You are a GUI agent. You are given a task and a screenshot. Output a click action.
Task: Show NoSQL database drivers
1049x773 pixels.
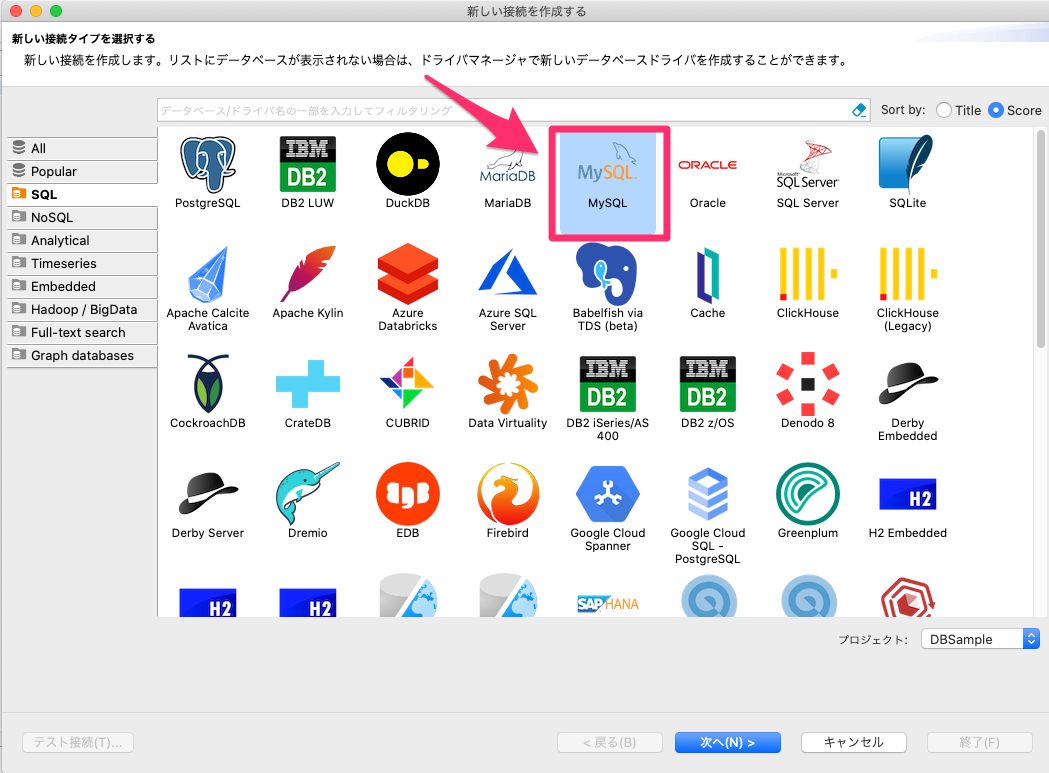(81, 217)
